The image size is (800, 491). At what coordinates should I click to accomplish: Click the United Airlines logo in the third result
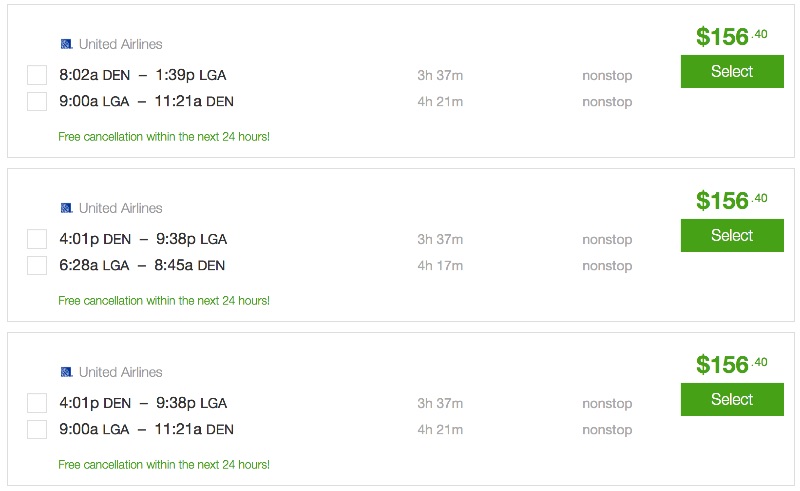point(66,372)
